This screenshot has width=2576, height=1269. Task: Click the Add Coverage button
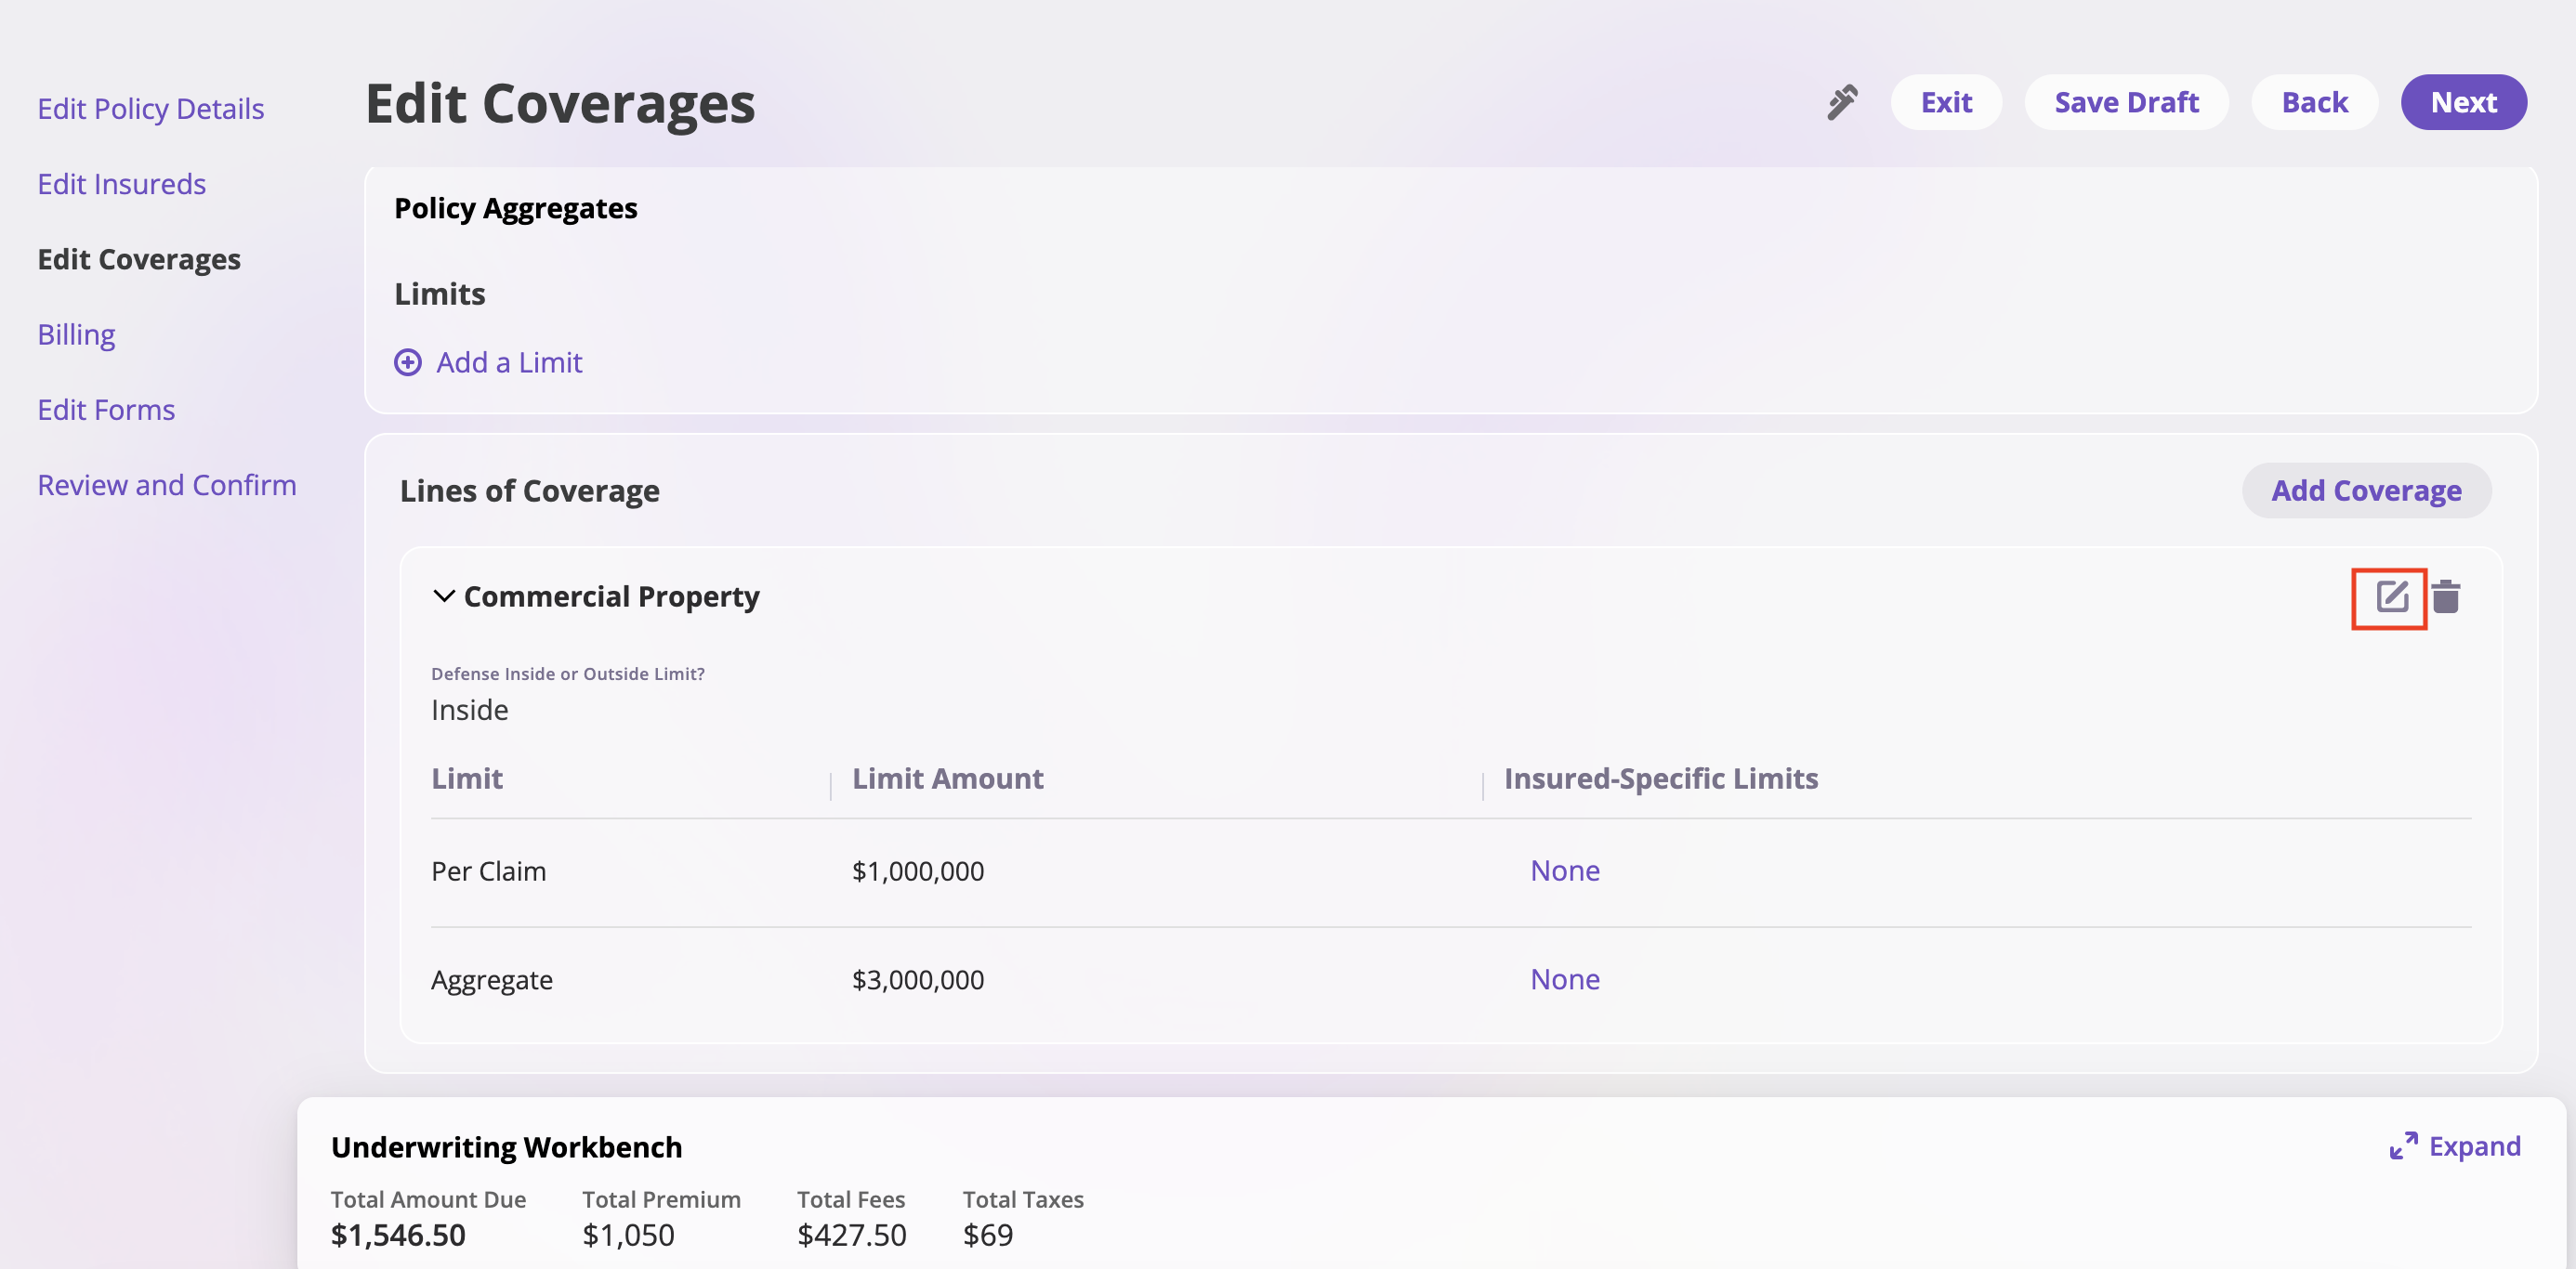pos(2366,491)
